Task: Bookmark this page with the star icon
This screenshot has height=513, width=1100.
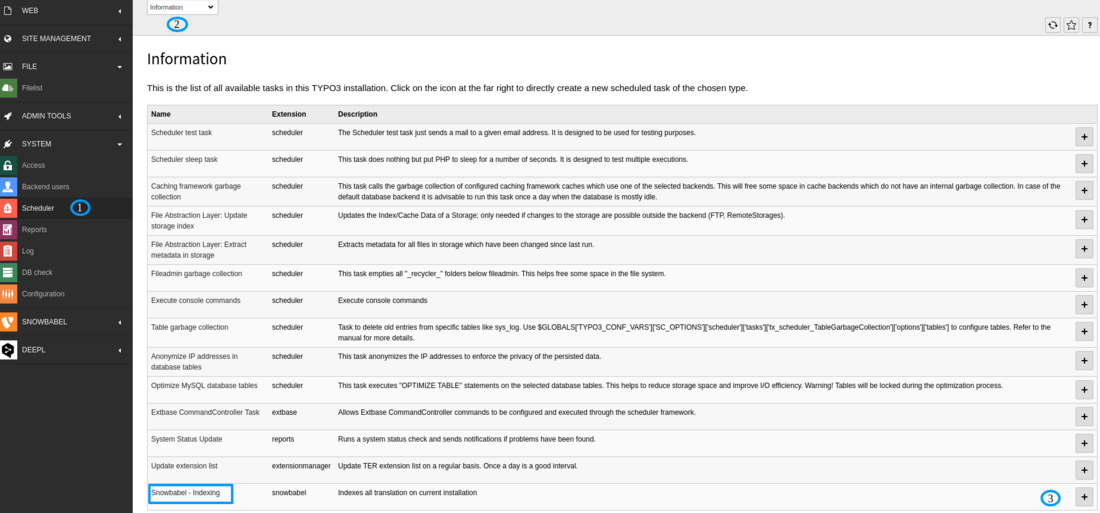Action: pos(1071,25)
